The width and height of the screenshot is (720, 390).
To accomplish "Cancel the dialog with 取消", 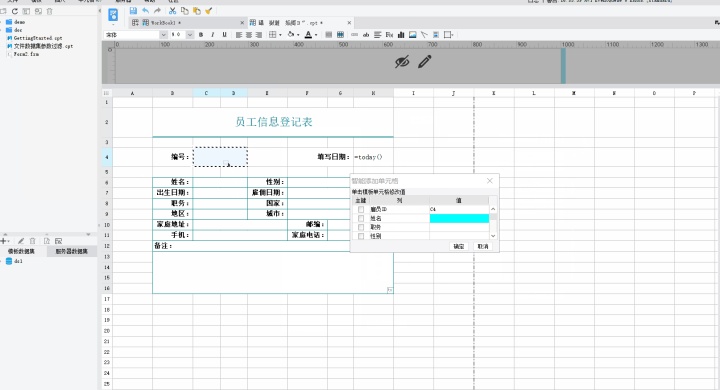I will pyautogui.click(x=483, y=247).
